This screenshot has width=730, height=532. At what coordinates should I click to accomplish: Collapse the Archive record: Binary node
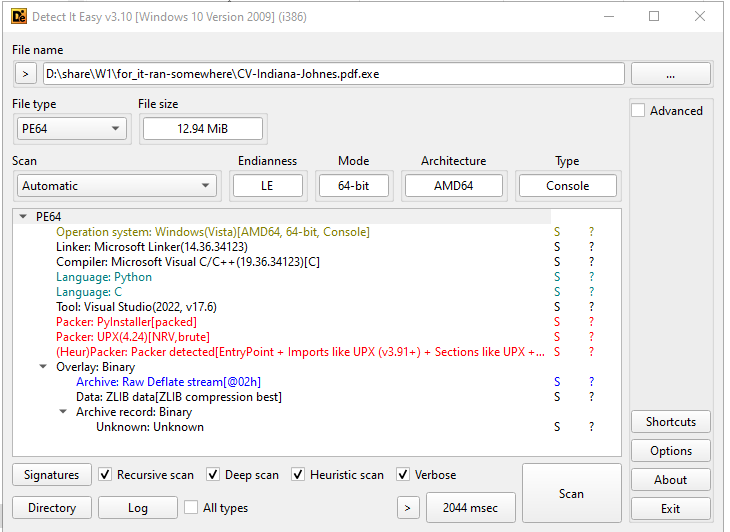63,412
